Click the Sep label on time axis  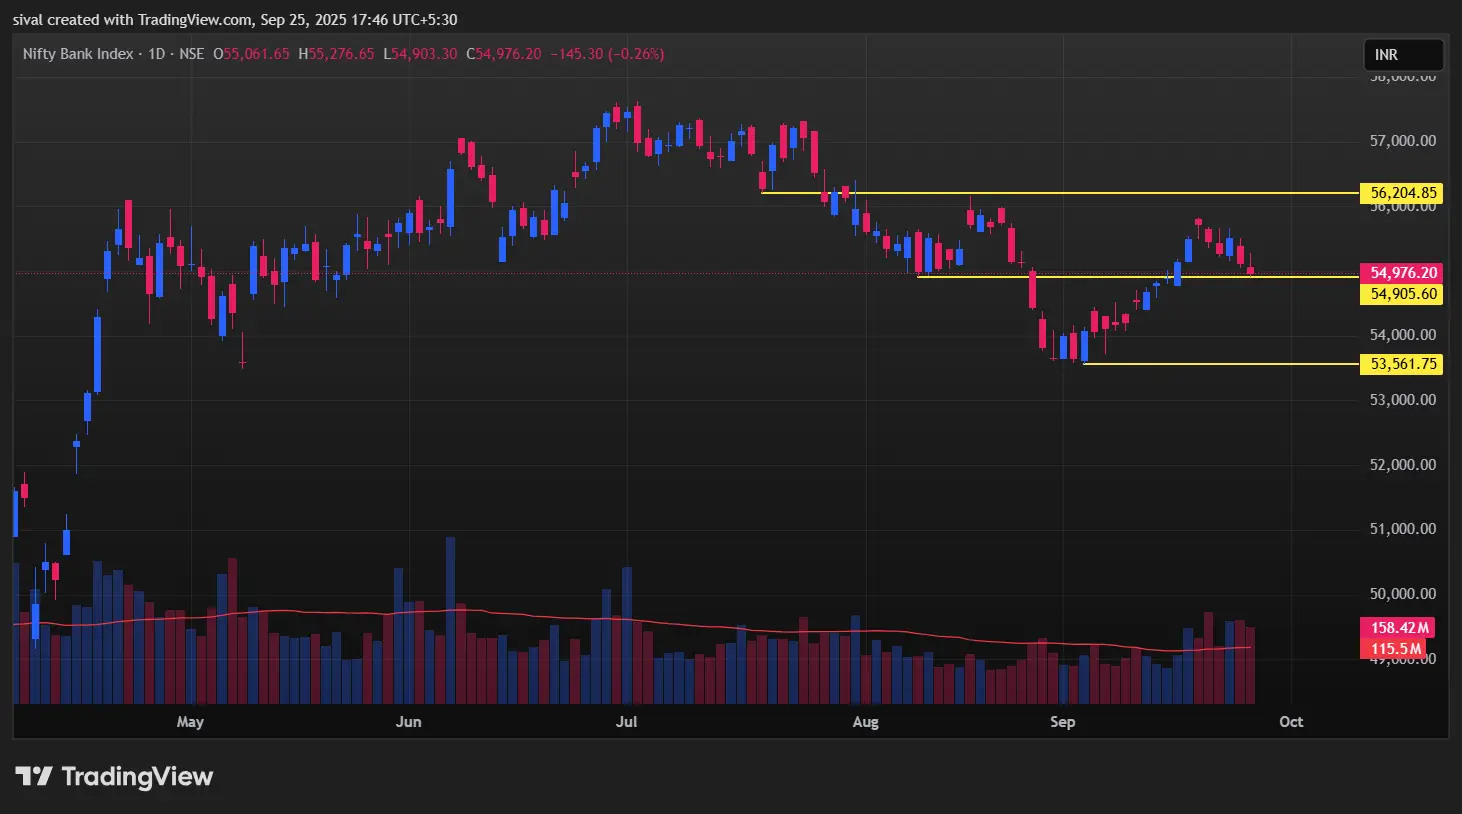(1062, 722)
